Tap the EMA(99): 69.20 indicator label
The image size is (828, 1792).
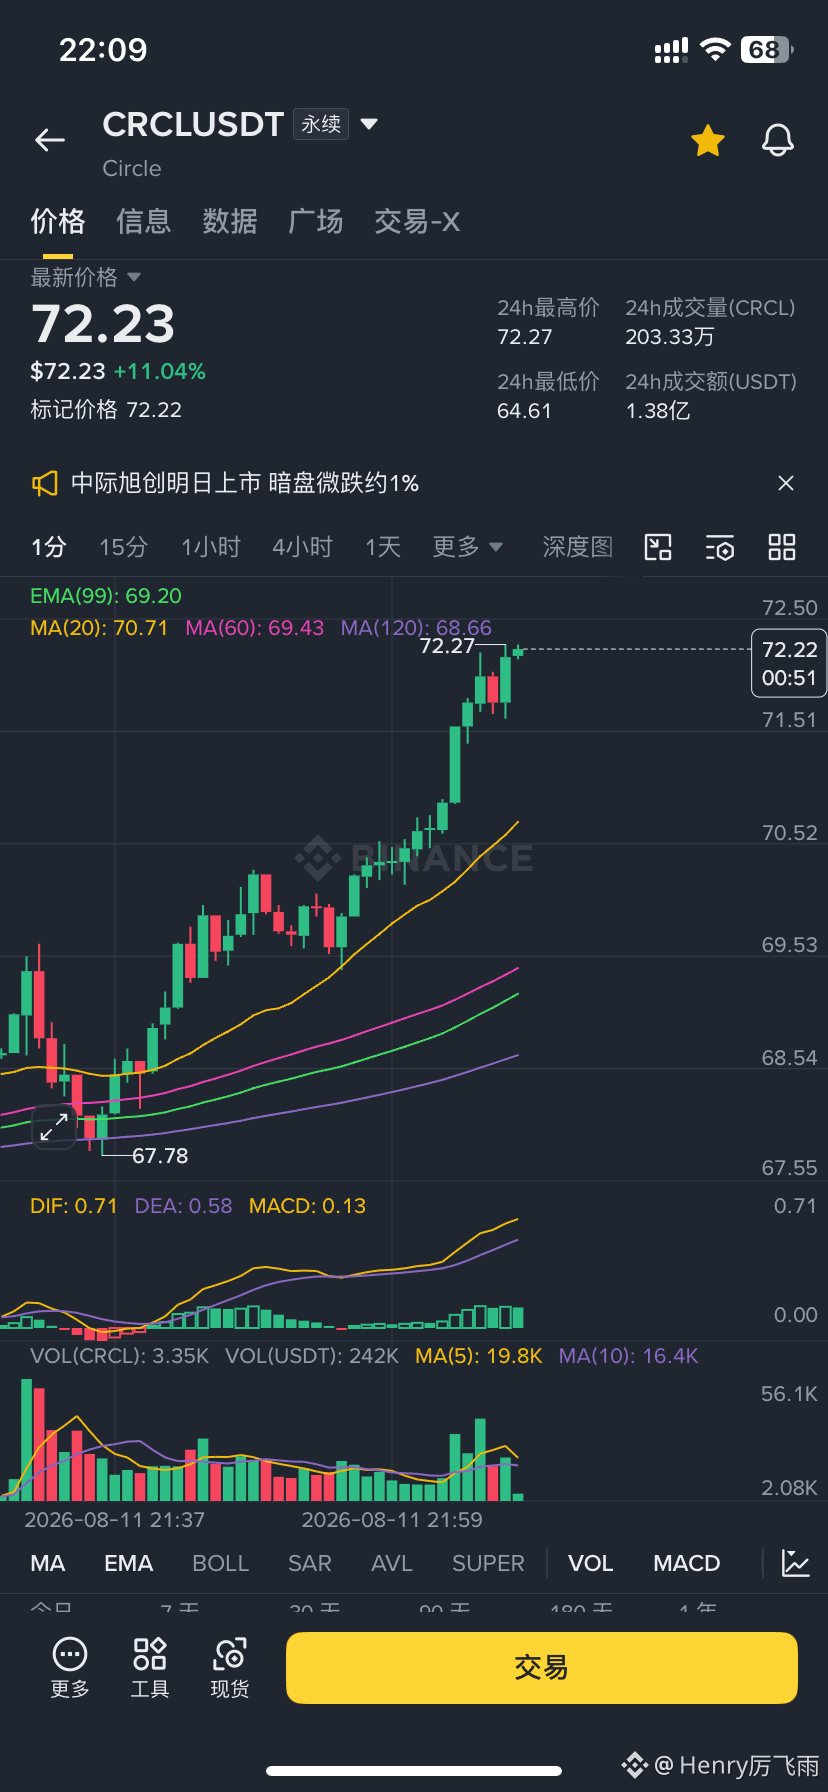(106, 596)
